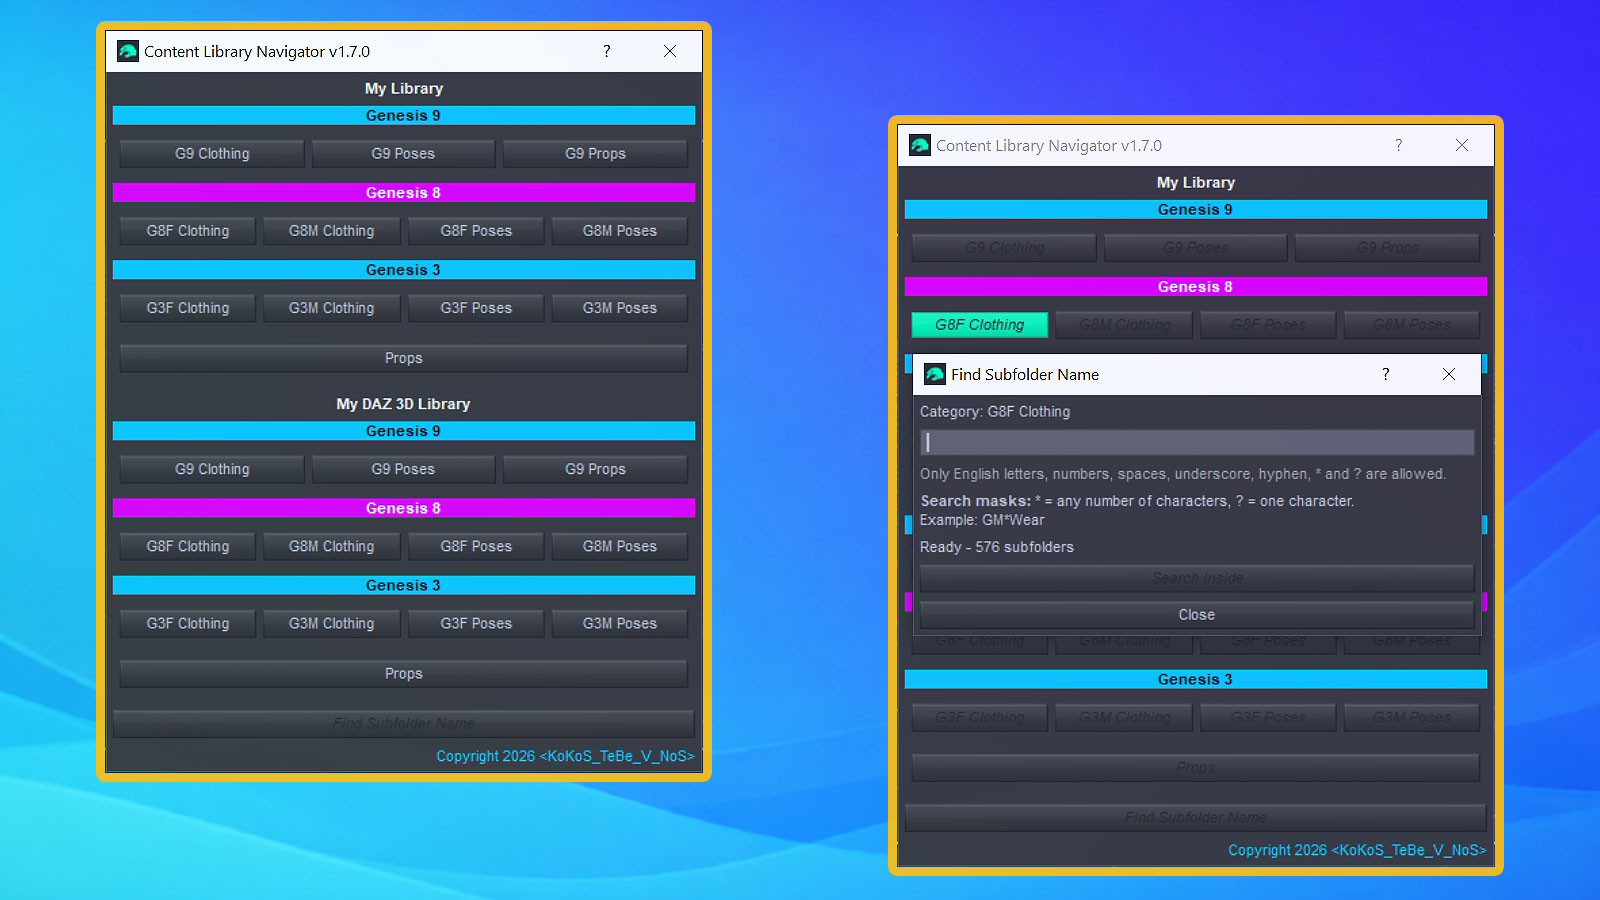Click the Copyright KoKoS_TeBe_V_NoS link in left window
This screenshot has width=1600, height=900.
coord(565,756)
